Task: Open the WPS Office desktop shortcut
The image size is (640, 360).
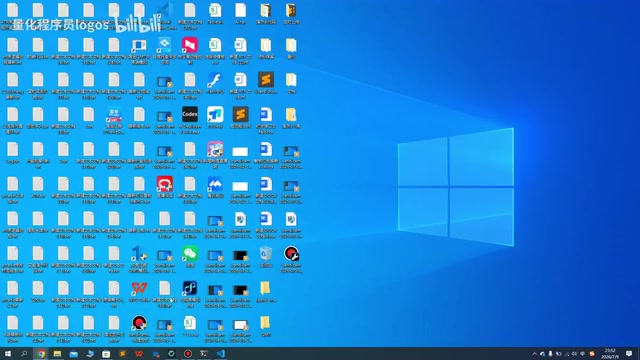Action: click(x=139, y=289)
